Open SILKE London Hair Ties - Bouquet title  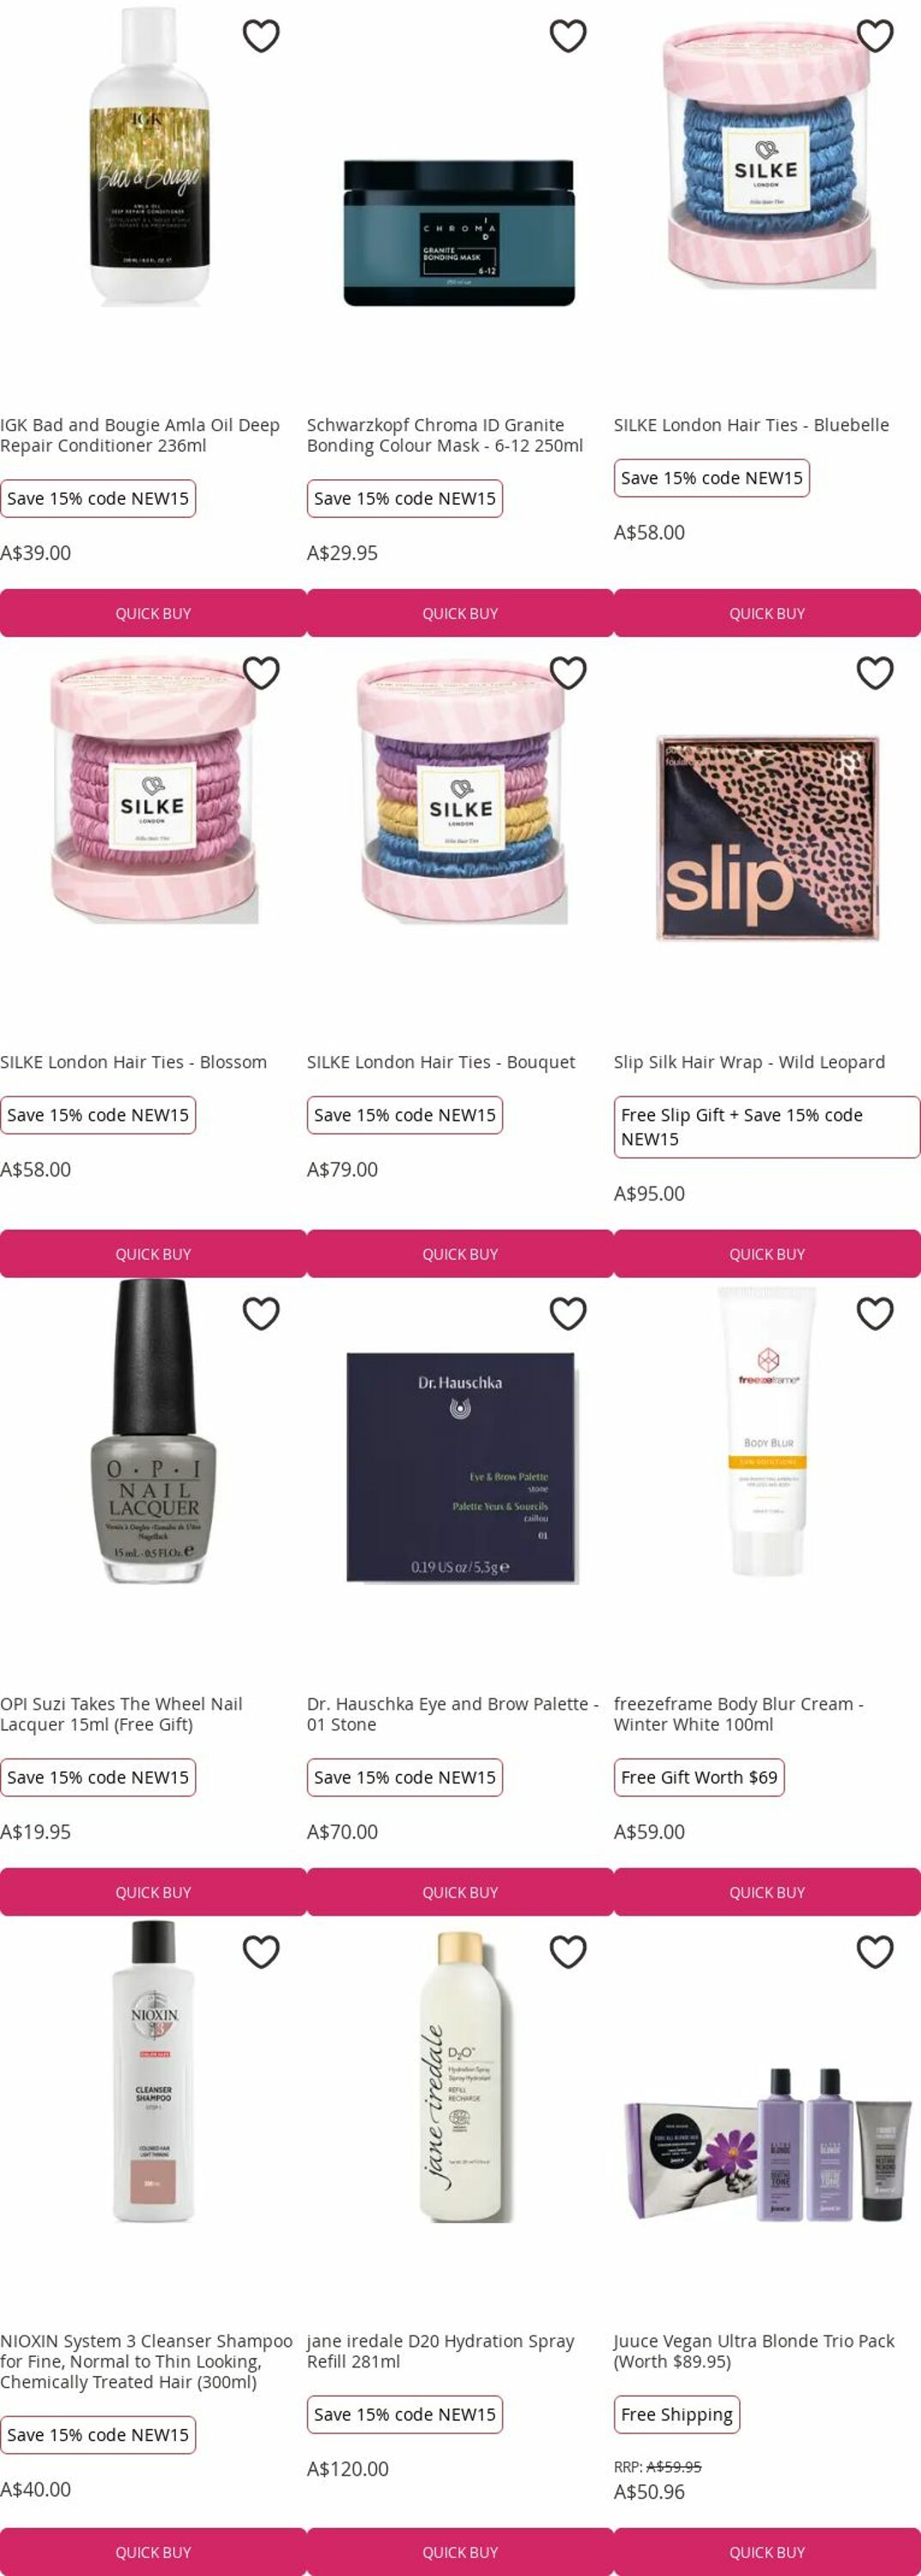(441, 1062)
